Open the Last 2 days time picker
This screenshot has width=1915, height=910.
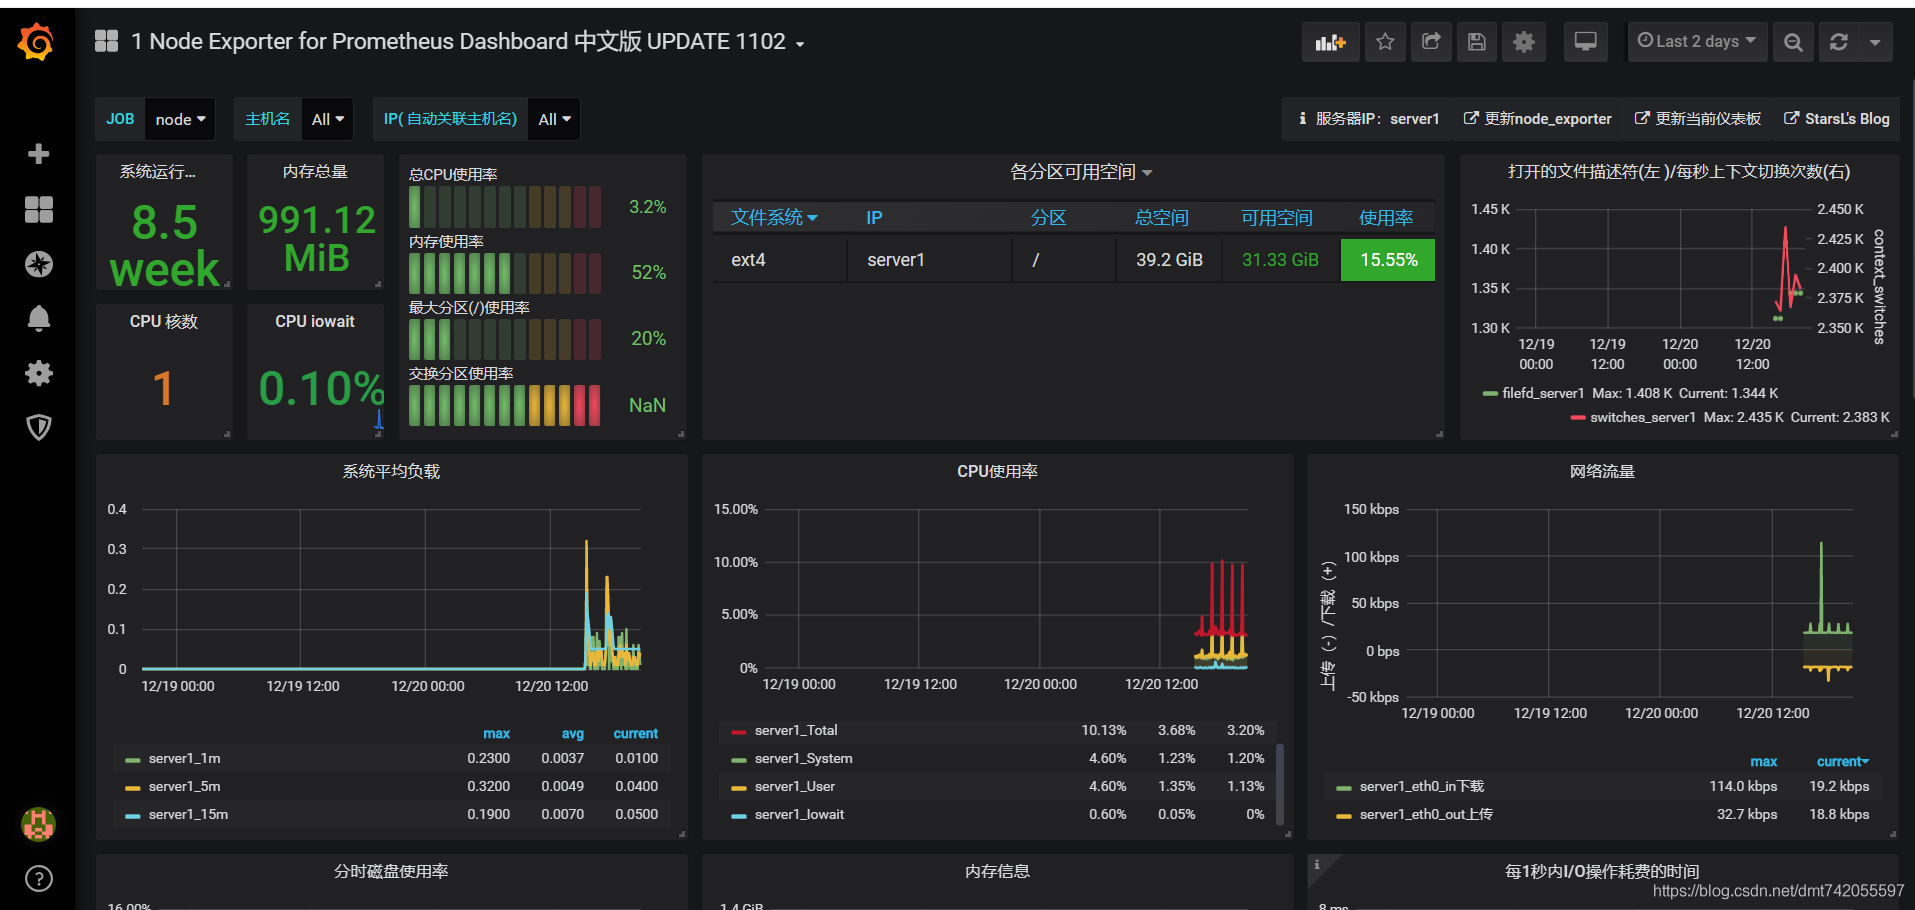coord(1697,42)
